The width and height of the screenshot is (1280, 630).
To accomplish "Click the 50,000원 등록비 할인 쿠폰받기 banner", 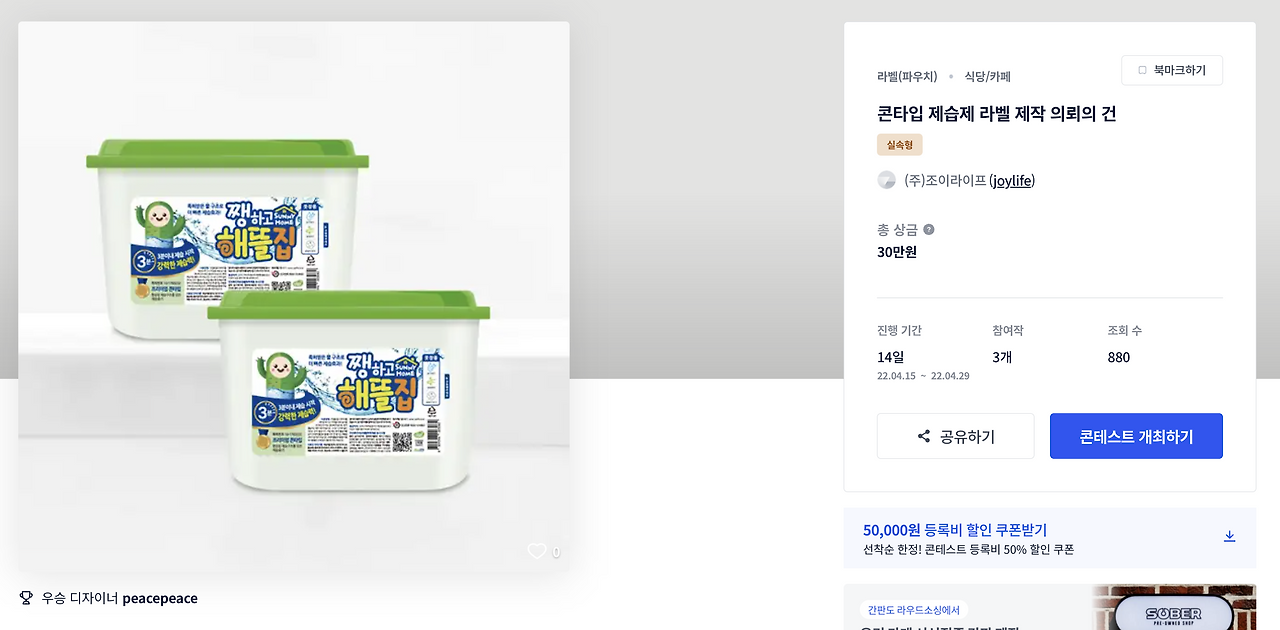I will [955, 528].
